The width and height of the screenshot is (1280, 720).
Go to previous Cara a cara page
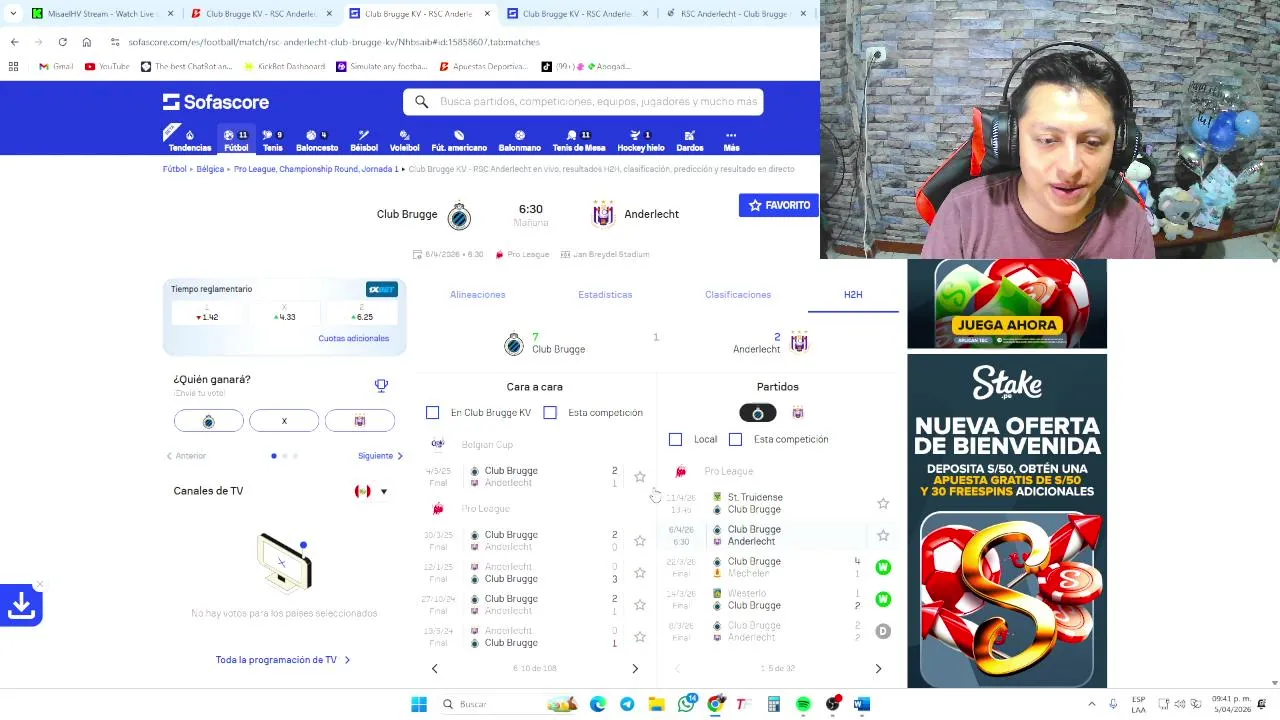[434, 668]
